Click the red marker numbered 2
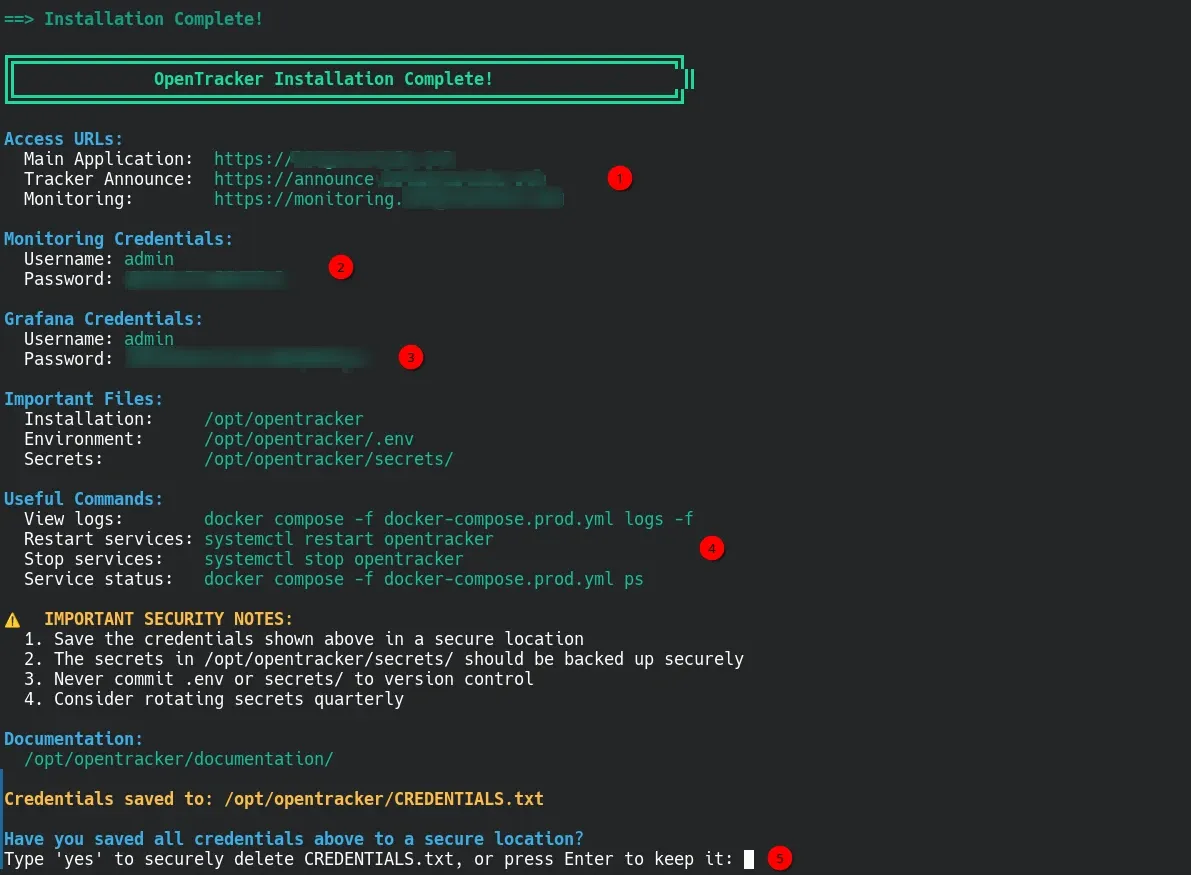Image resolution: width=1191 pixels, height=875 pixels. [x=341, y=267]
